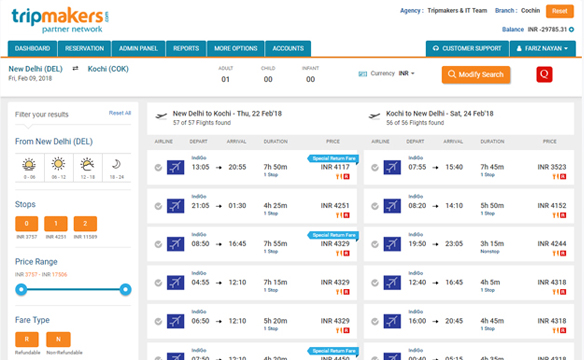Swap origin and destination arrows icon
This screenshot has height=360, width=584.
(75, 69)
